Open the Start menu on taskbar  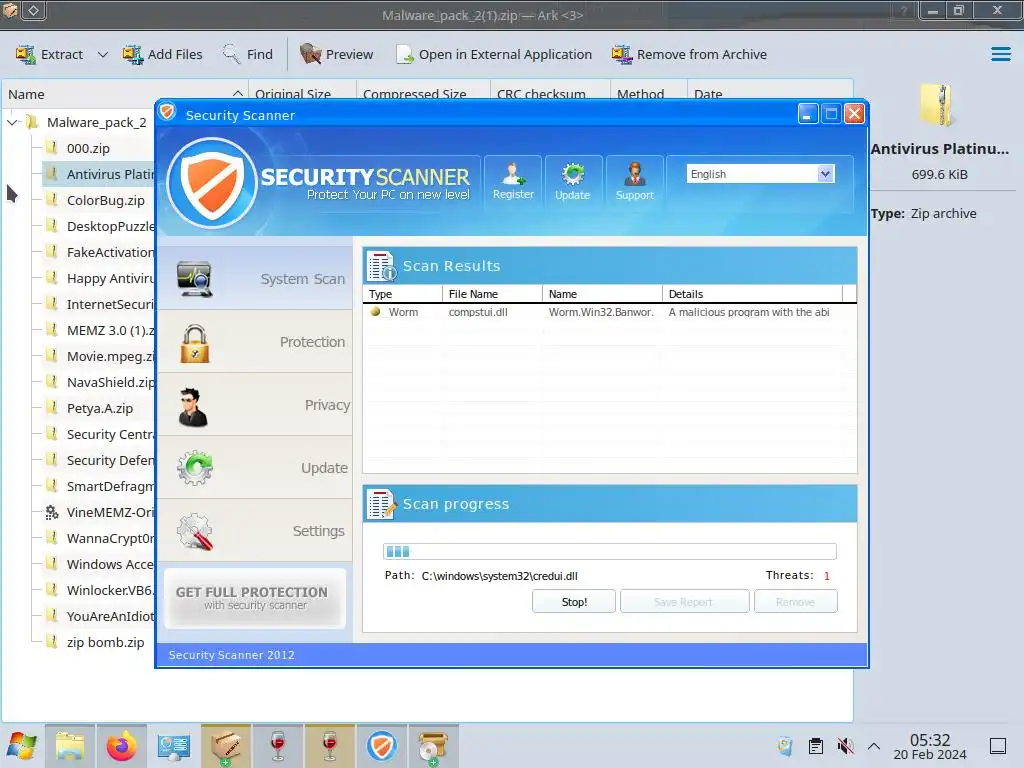[22, 746]
